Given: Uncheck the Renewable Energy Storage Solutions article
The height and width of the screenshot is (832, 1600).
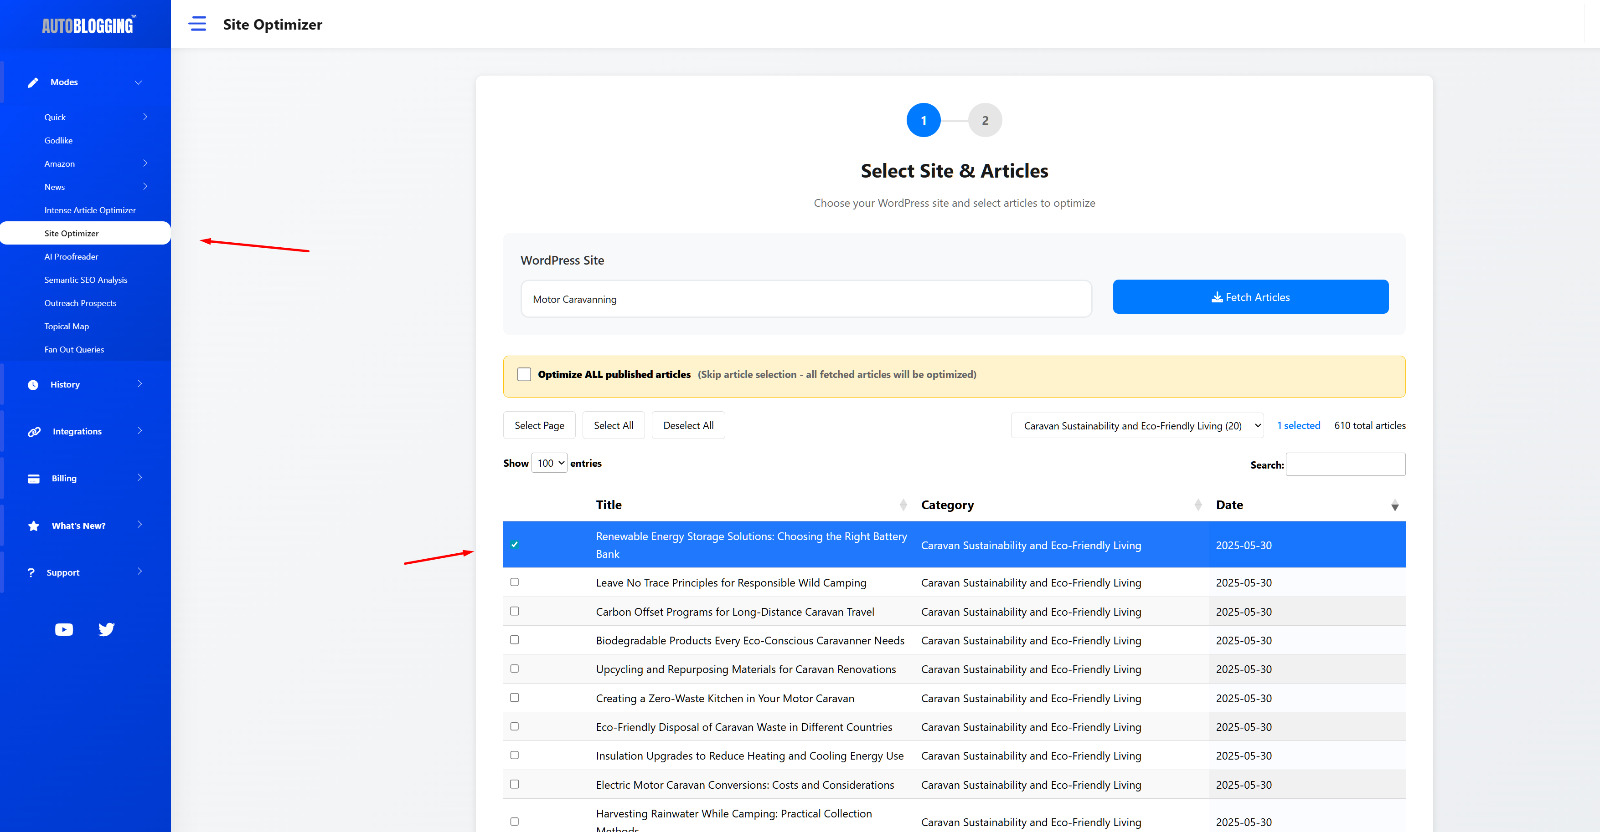Looking at the screenshot, I should 515,545.
